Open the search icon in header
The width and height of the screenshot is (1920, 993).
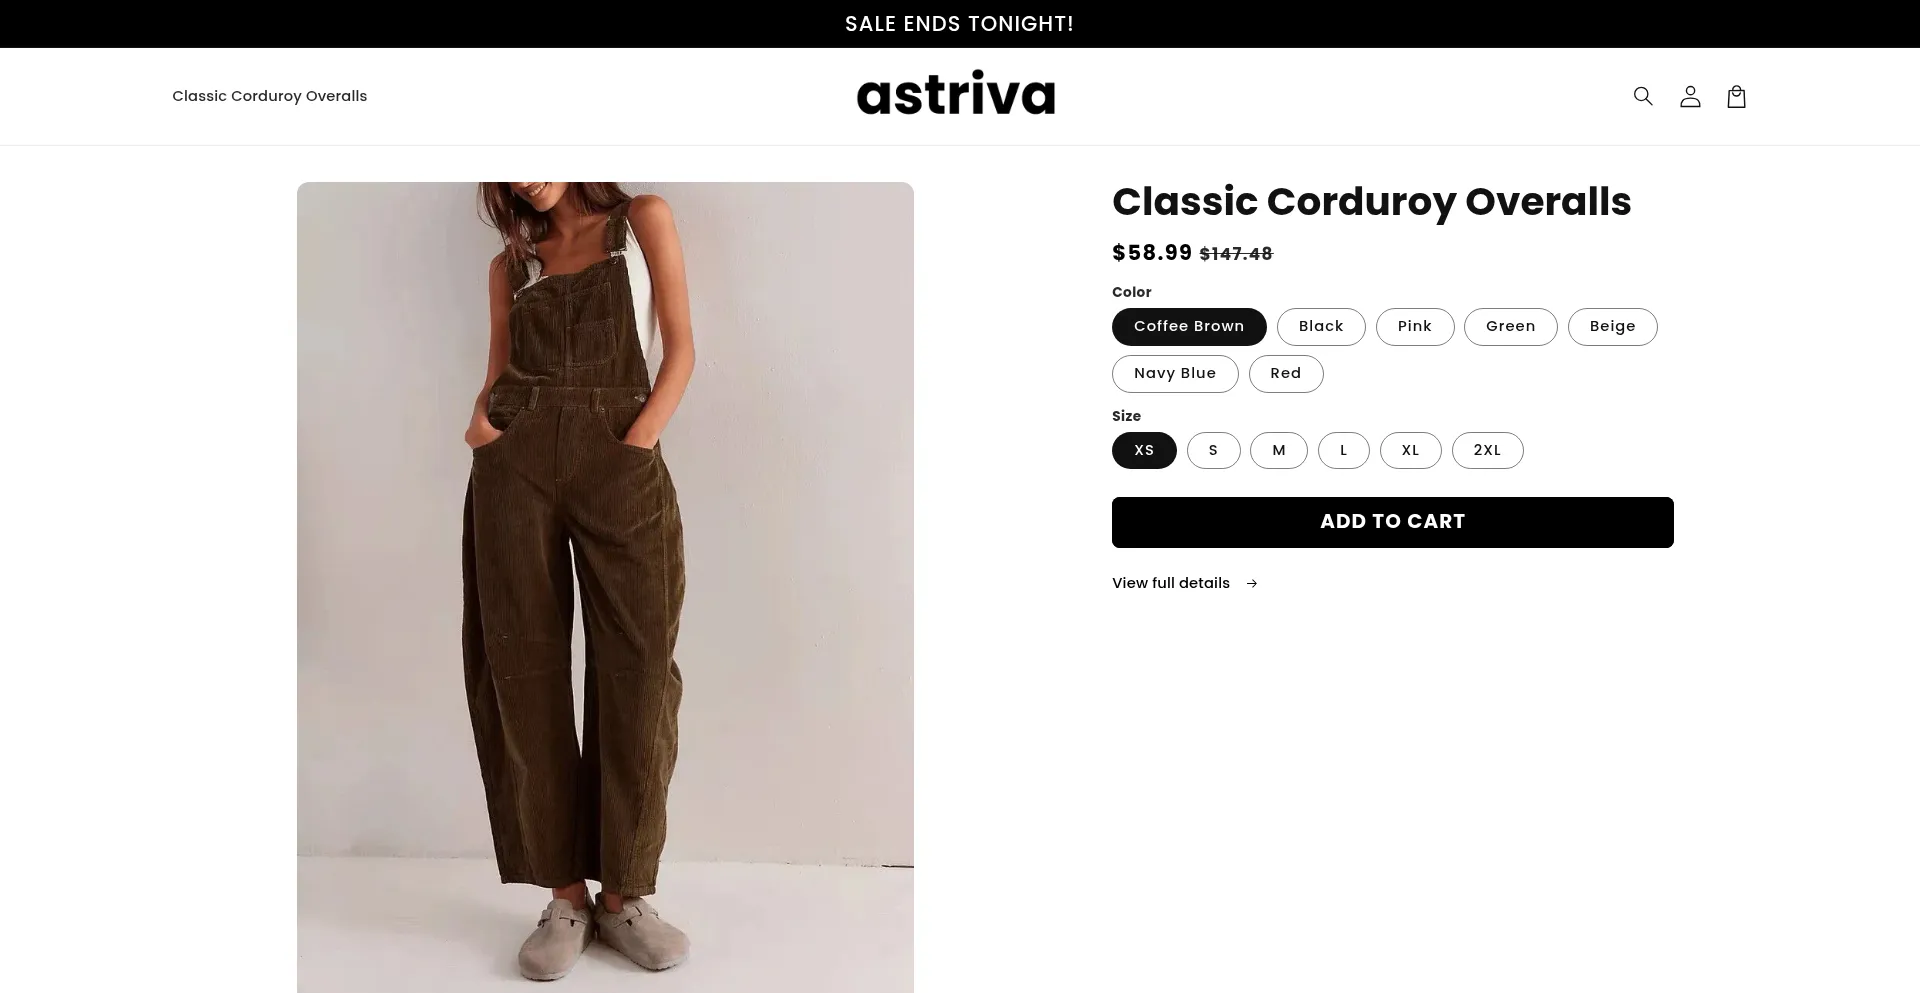pos(1643,96)
